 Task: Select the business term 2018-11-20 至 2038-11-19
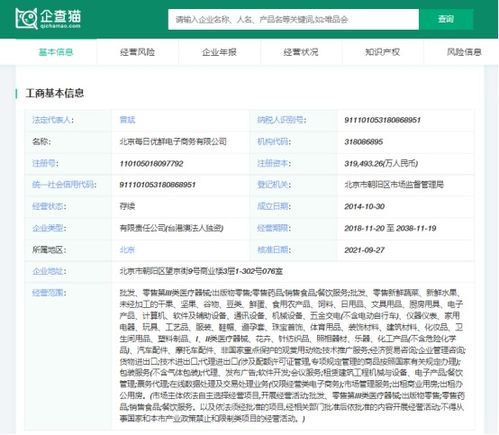[x=390, y=228]
